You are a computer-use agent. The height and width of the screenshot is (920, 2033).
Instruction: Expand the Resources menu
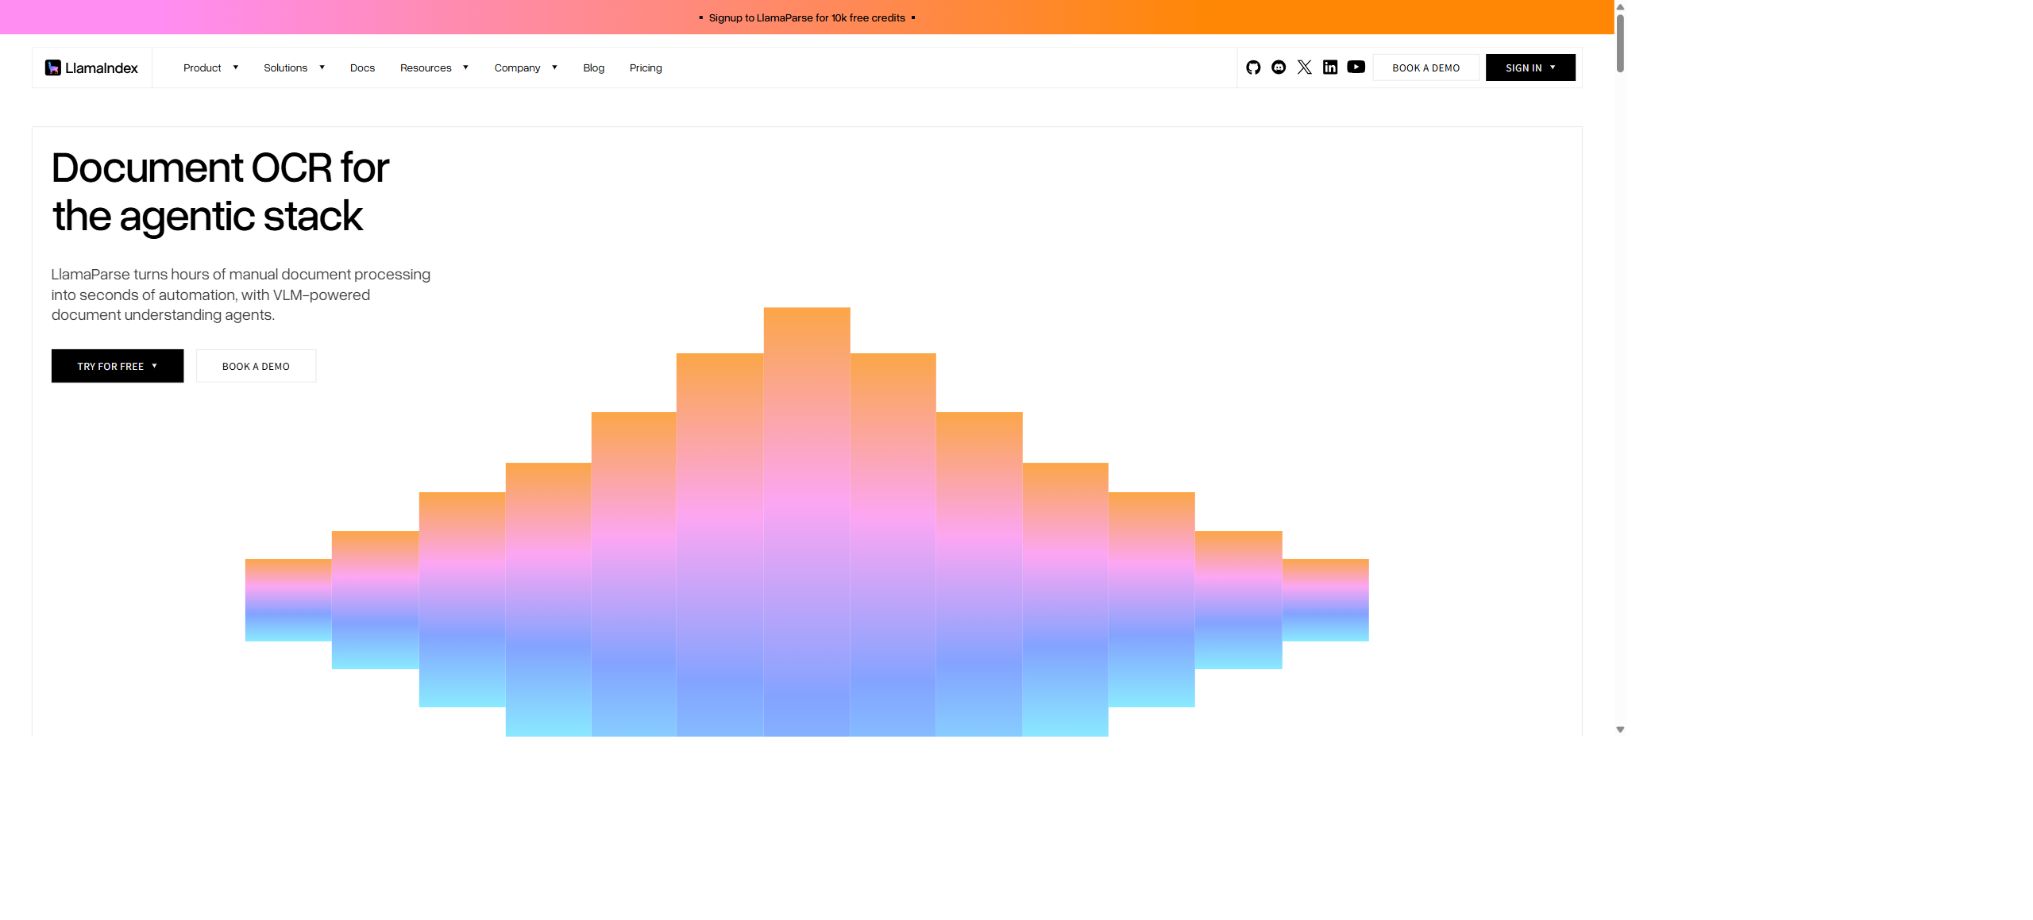[434, 68]
